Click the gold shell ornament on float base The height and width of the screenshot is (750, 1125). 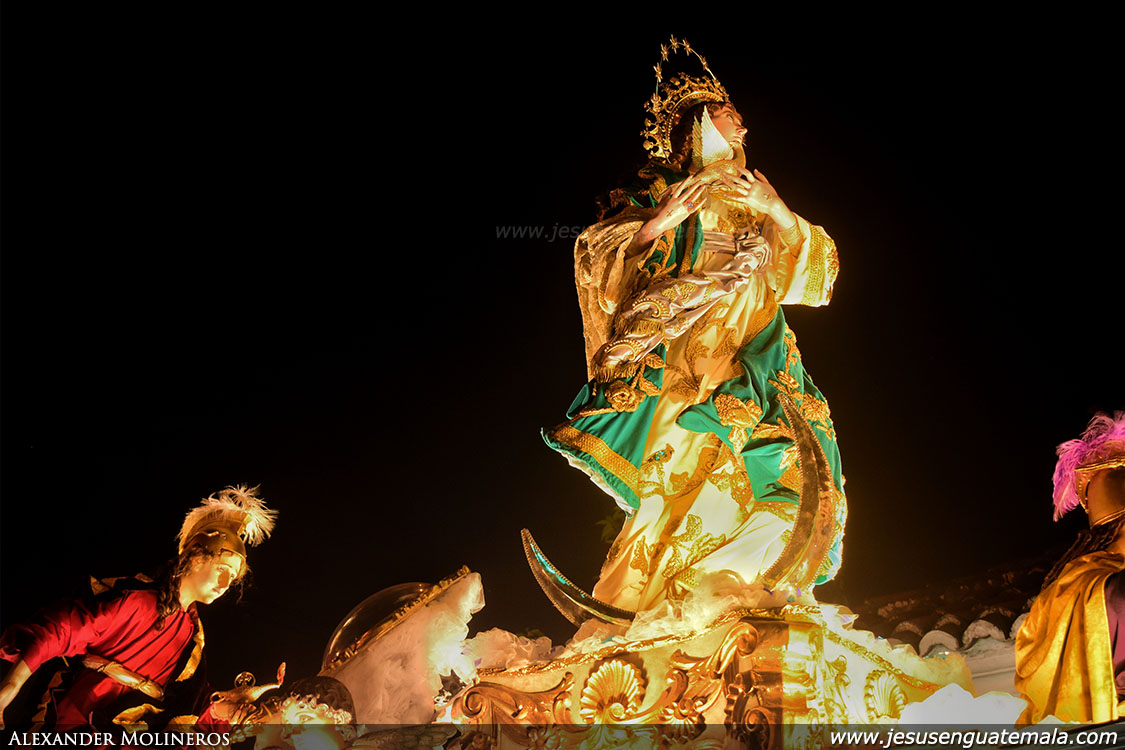pyautogui.click(x=612, y=690)
